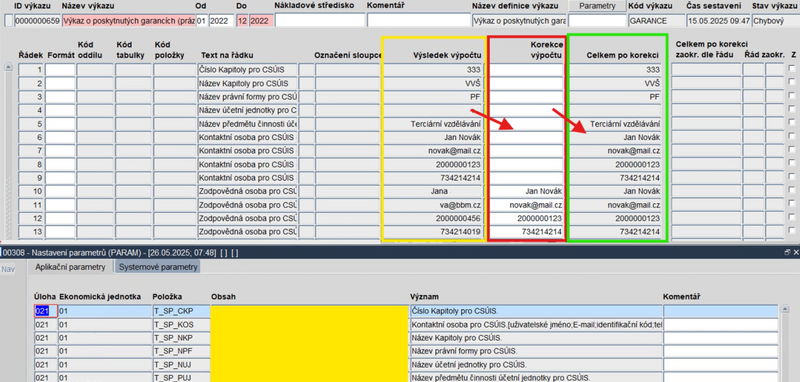Tick the Z checkbox for row 1
The width and height of the screenshot is (800, 382).
click(x=791, y=68)
